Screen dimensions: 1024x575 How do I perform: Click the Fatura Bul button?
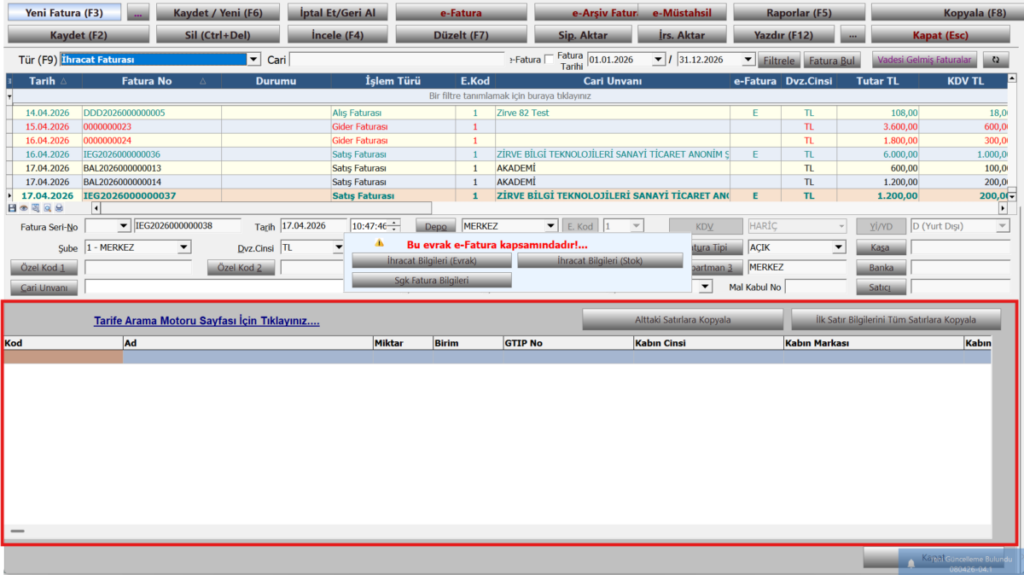(831, 60)
